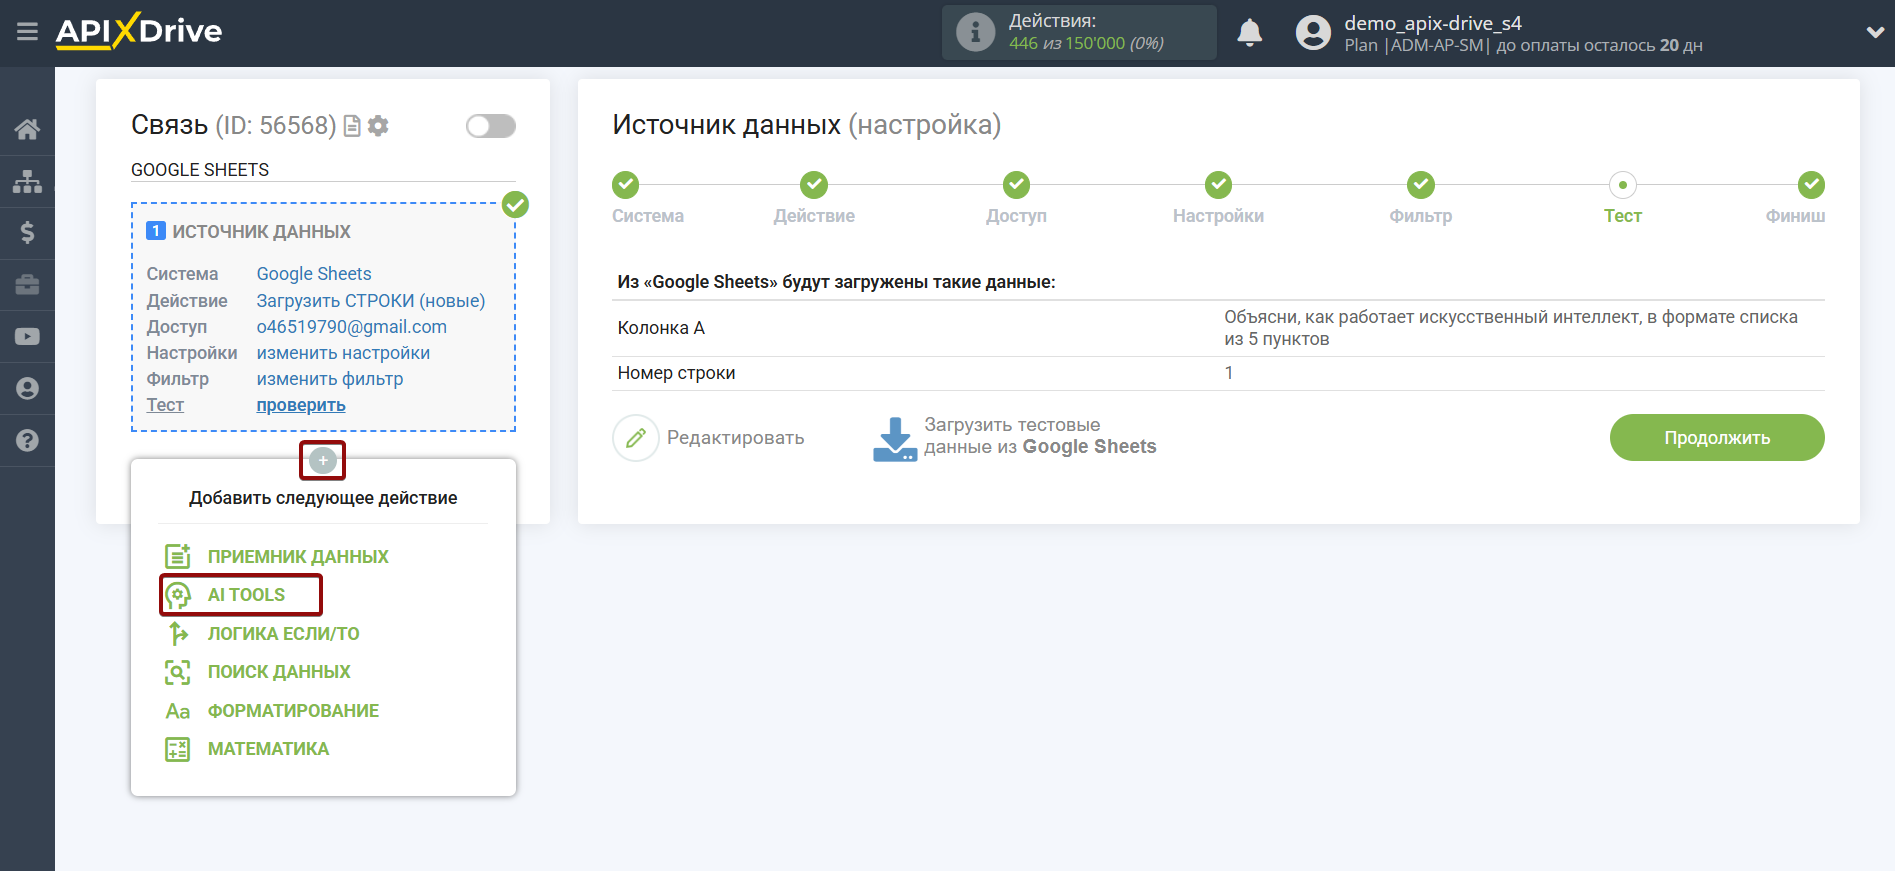This screenshot has width=1895, height=871.
Task: Open the notifications bell
Action: [x=1249, y=33]
